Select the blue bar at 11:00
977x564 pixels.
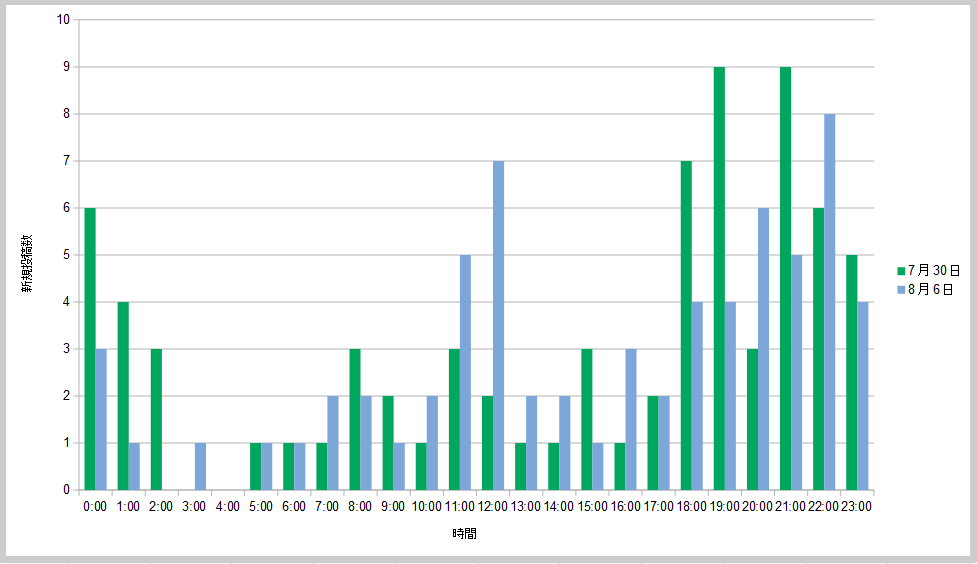pyautogui.click(x=465, y=372)
